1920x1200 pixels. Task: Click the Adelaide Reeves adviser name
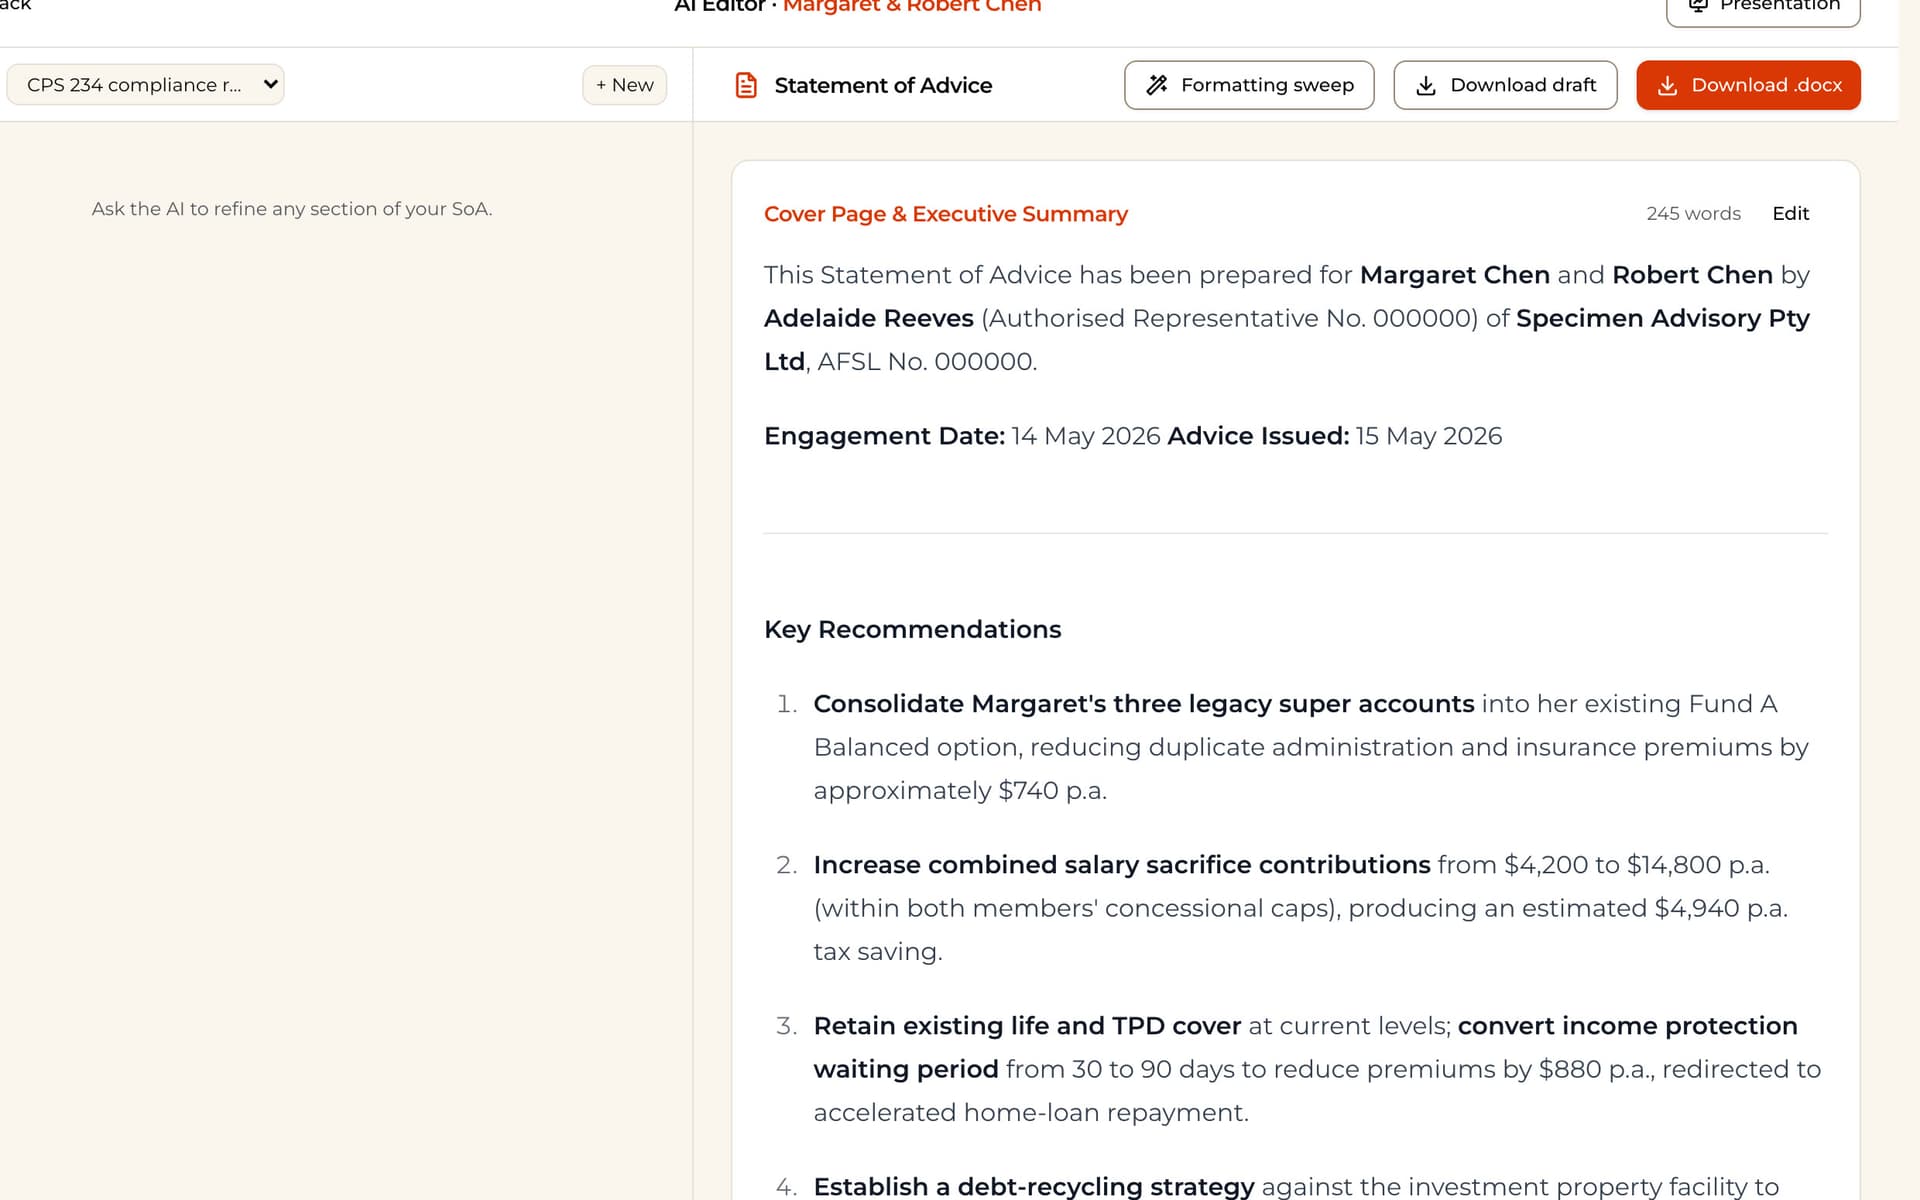[868, 318]
